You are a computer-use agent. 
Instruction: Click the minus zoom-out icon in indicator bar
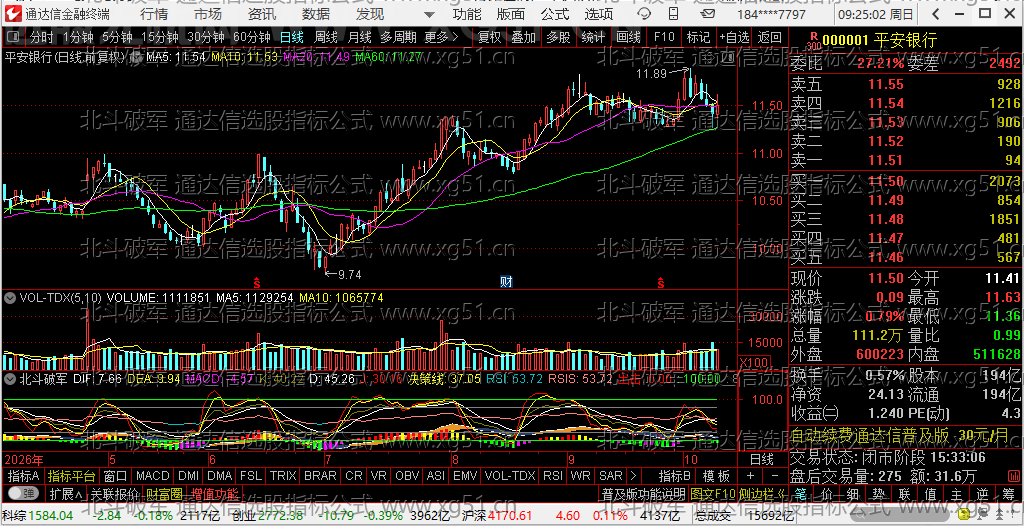[775, 475]
